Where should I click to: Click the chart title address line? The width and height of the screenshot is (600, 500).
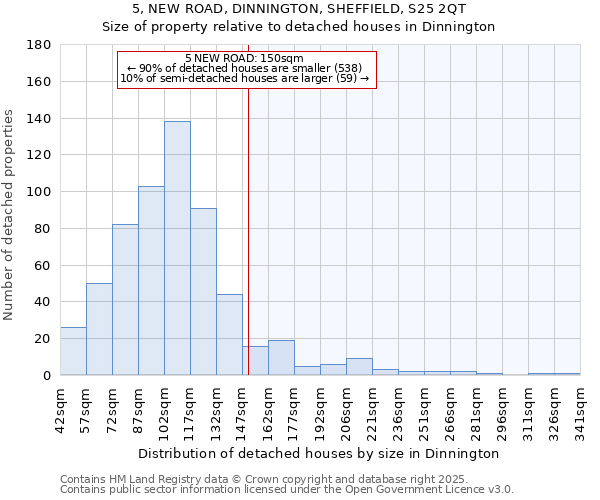pos(299,9)
